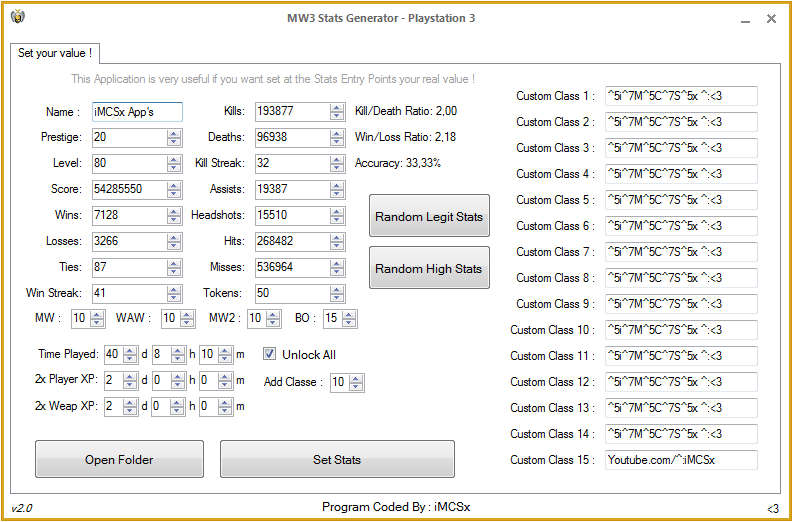Screen dimensions: 793x522
Task: Click the Custom Class 3 text field
Action: coord(681,148)
